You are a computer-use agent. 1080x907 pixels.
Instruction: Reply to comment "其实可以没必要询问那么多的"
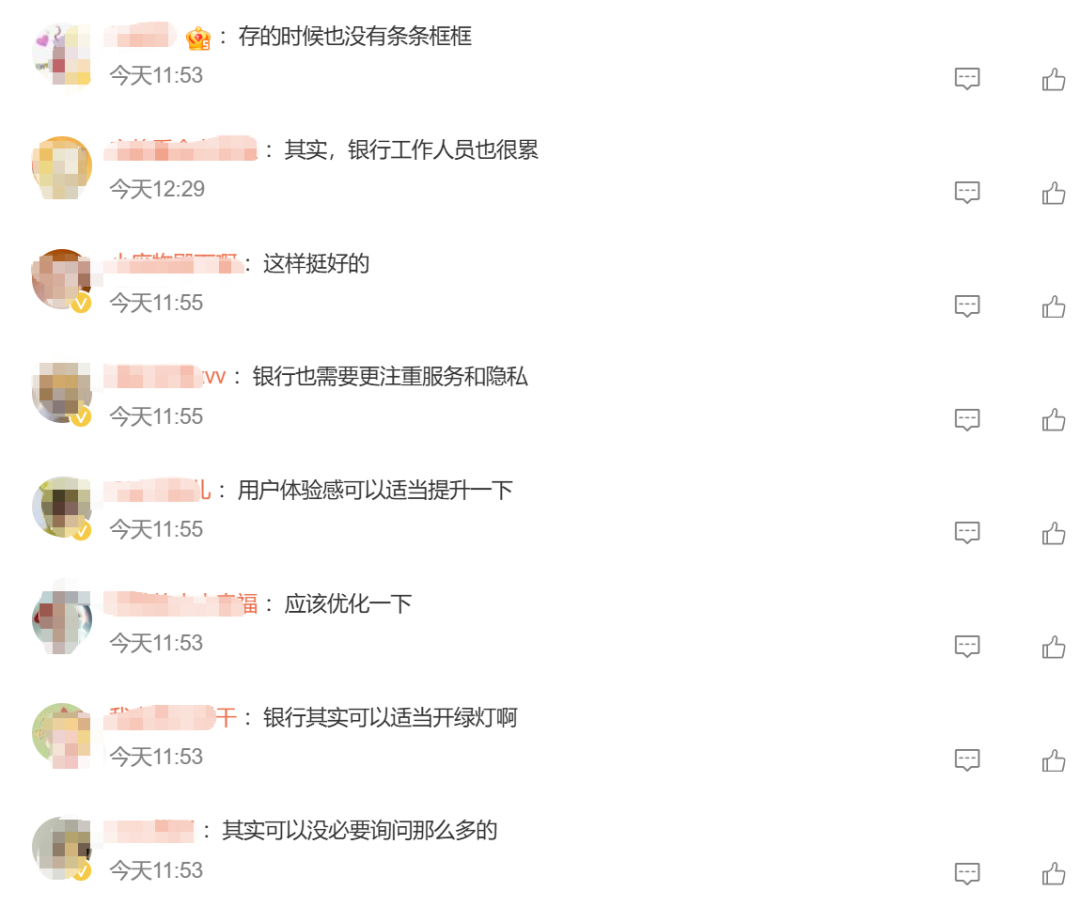967,873
